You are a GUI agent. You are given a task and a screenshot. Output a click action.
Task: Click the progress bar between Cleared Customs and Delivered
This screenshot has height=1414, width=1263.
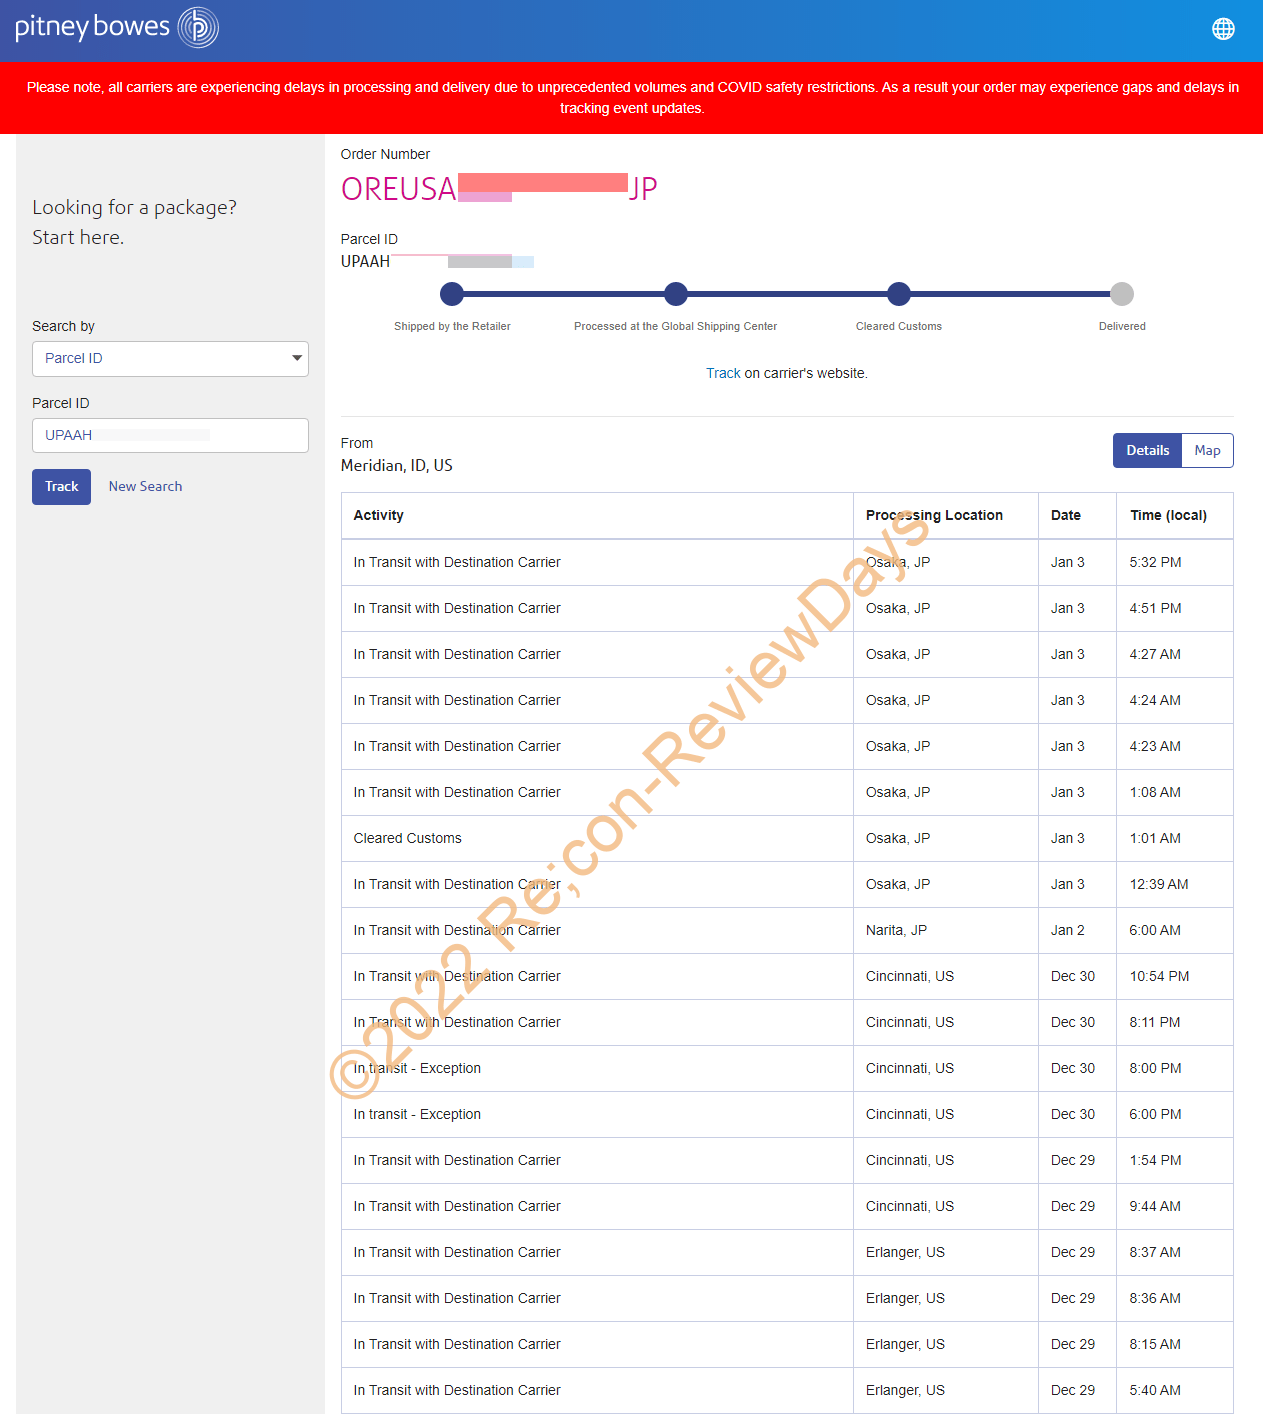(1010, 293)
